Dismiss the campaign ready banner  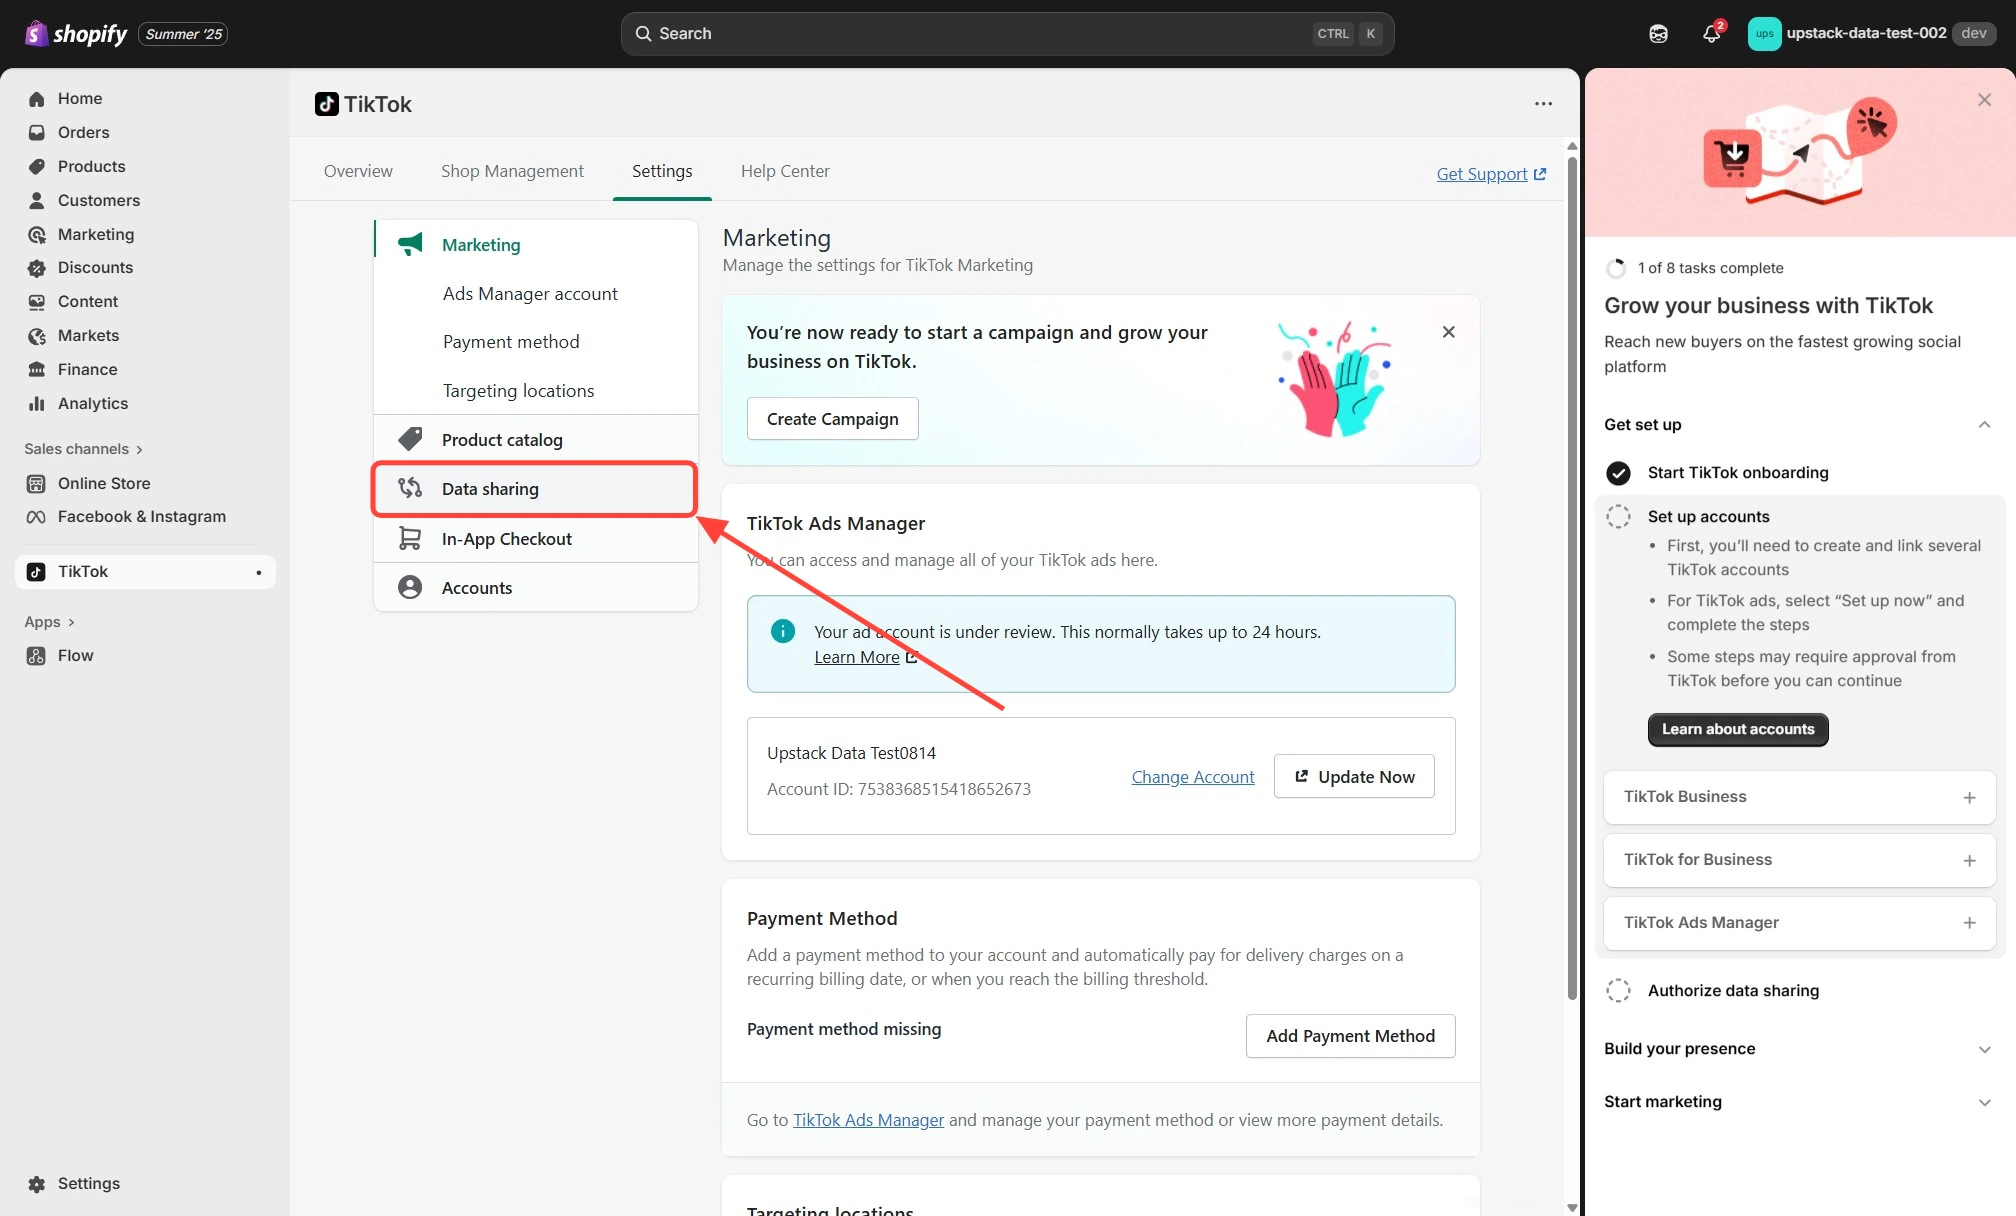point(1449,332)
